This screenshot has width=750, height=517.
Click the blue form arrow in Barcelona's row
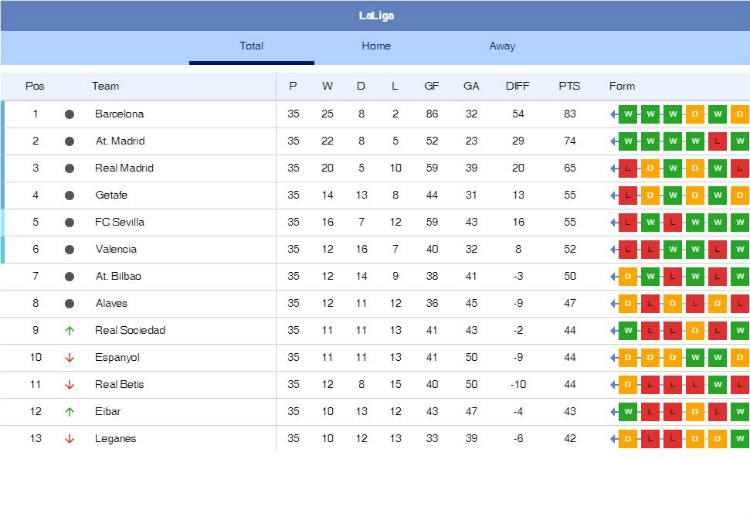[x=613, y=114]
